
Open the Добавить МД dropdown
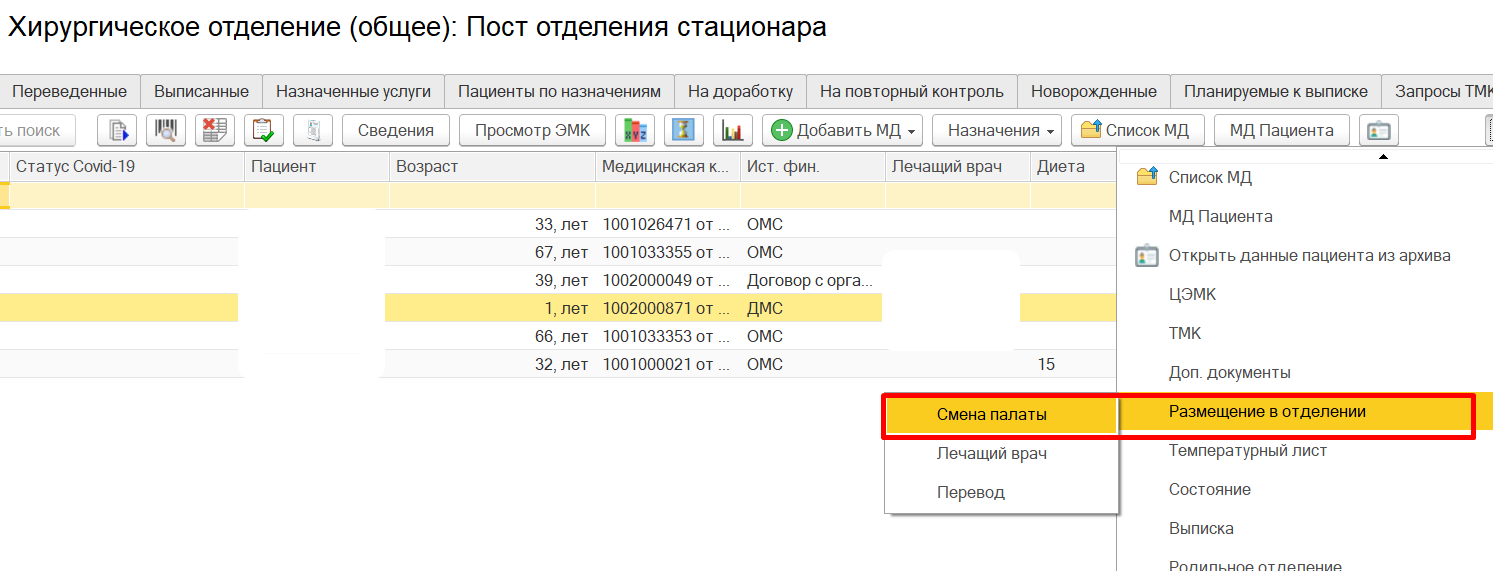coord(843,130)
